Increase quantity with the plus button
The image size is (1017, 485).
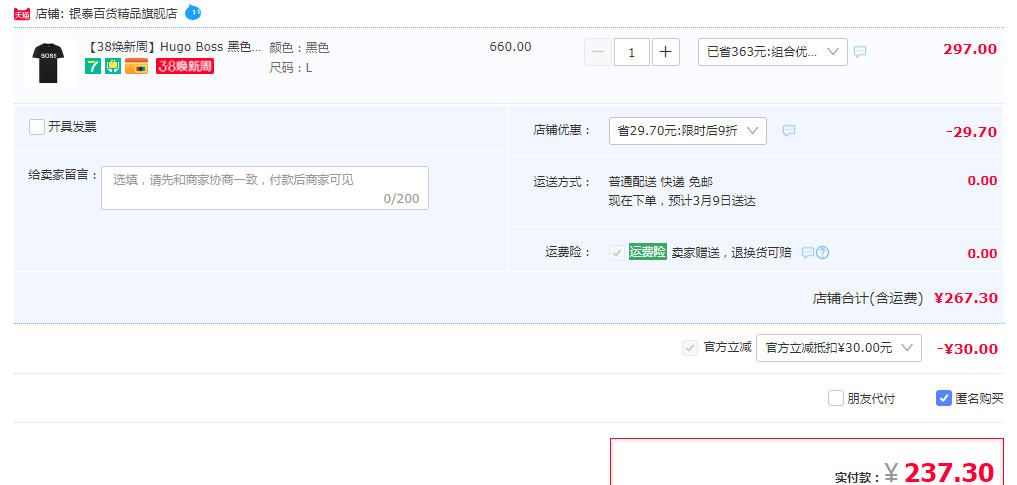pyautogui.click(x=665, y=53)
